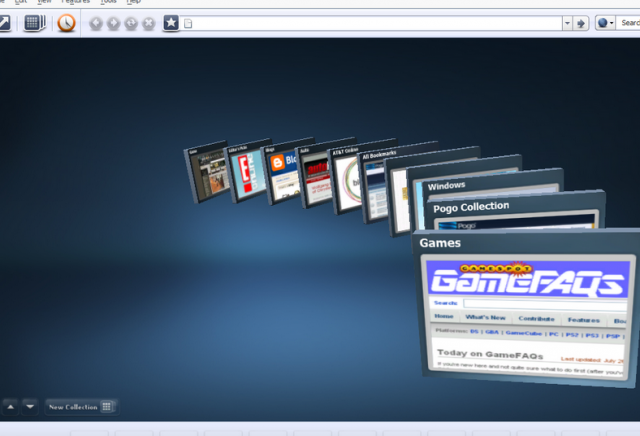Open the Features menu
The image size is (640, 436).
[x=76, y=2]
